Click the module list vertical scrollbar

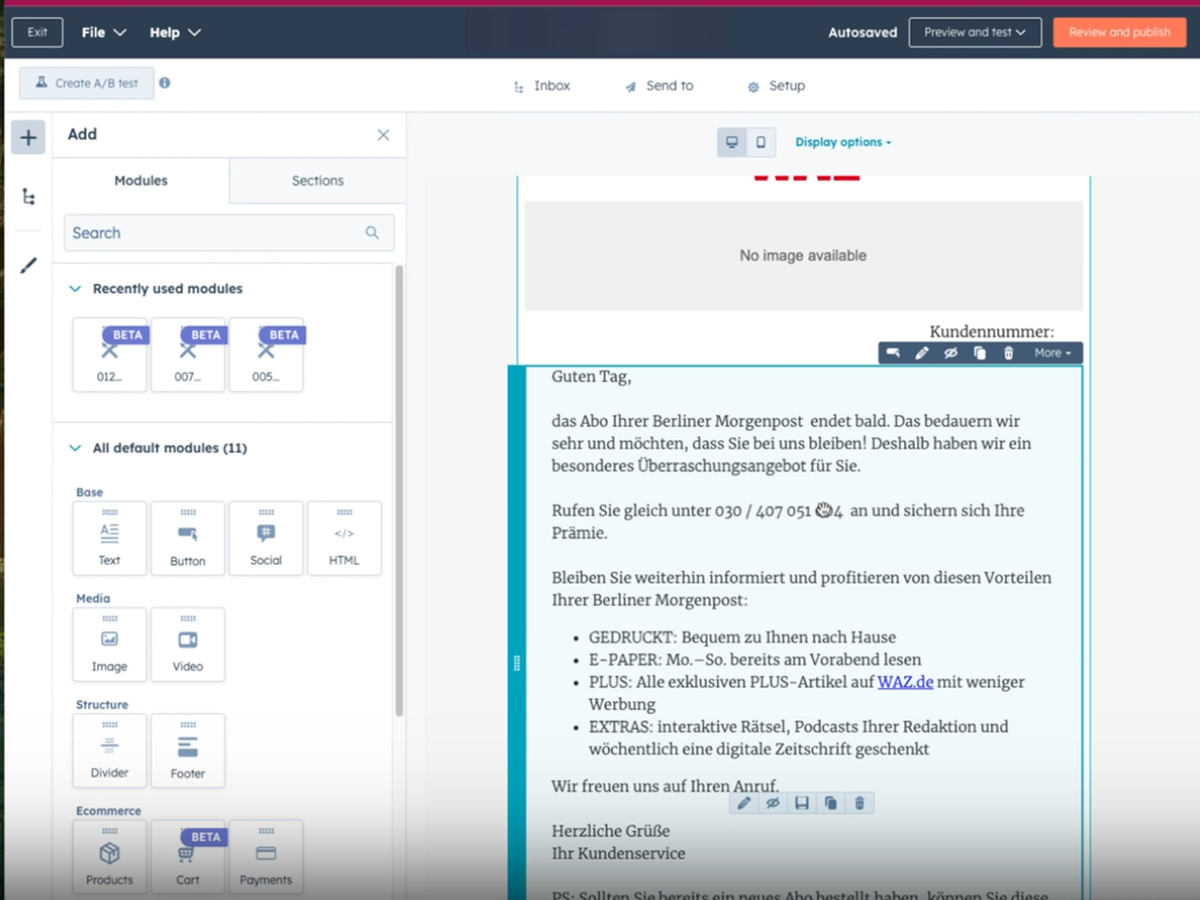[400, 490]
